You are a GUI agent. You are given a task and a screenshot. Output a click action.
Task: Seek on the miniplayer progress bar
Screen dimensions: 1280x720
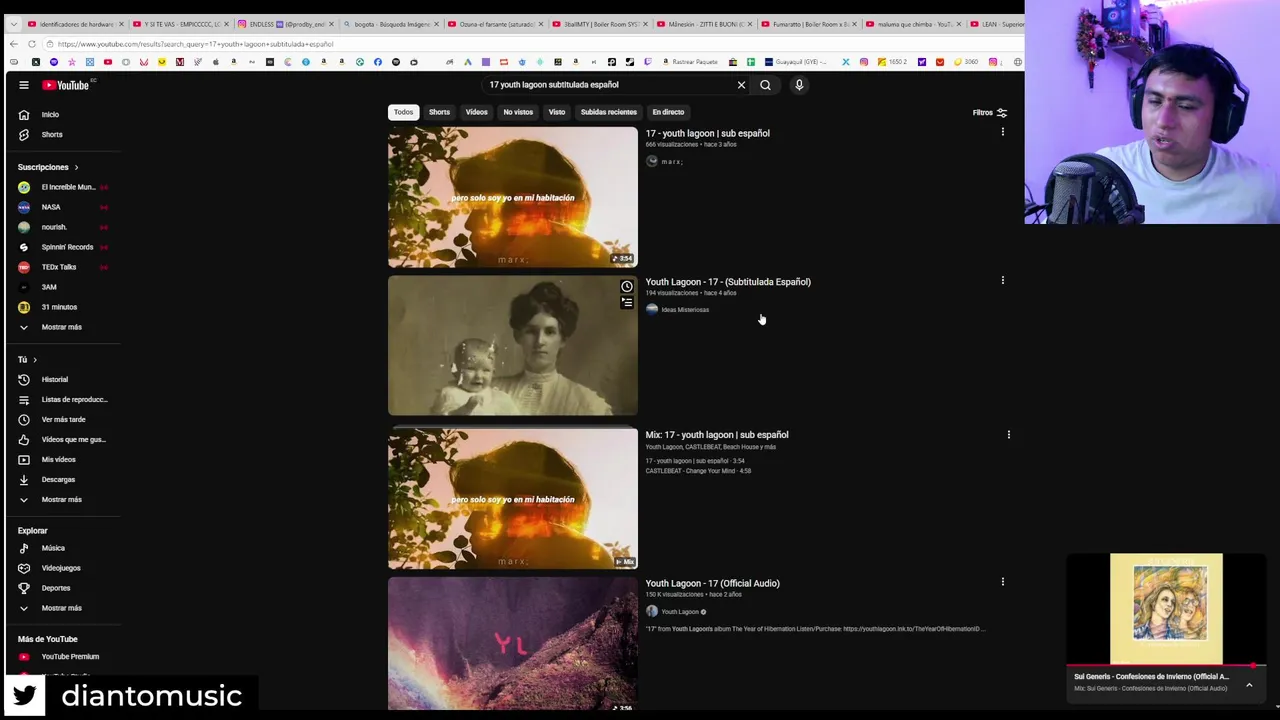click(x=1166, y=665)
